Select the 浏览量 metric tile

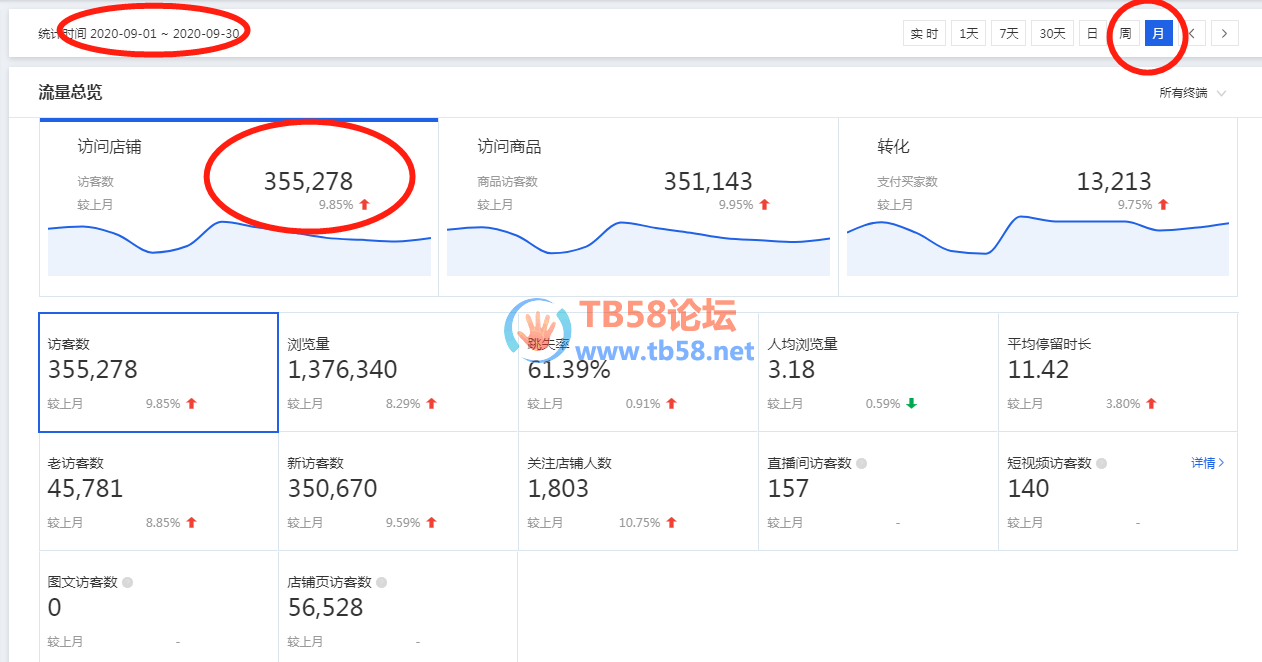pos(398,372)
